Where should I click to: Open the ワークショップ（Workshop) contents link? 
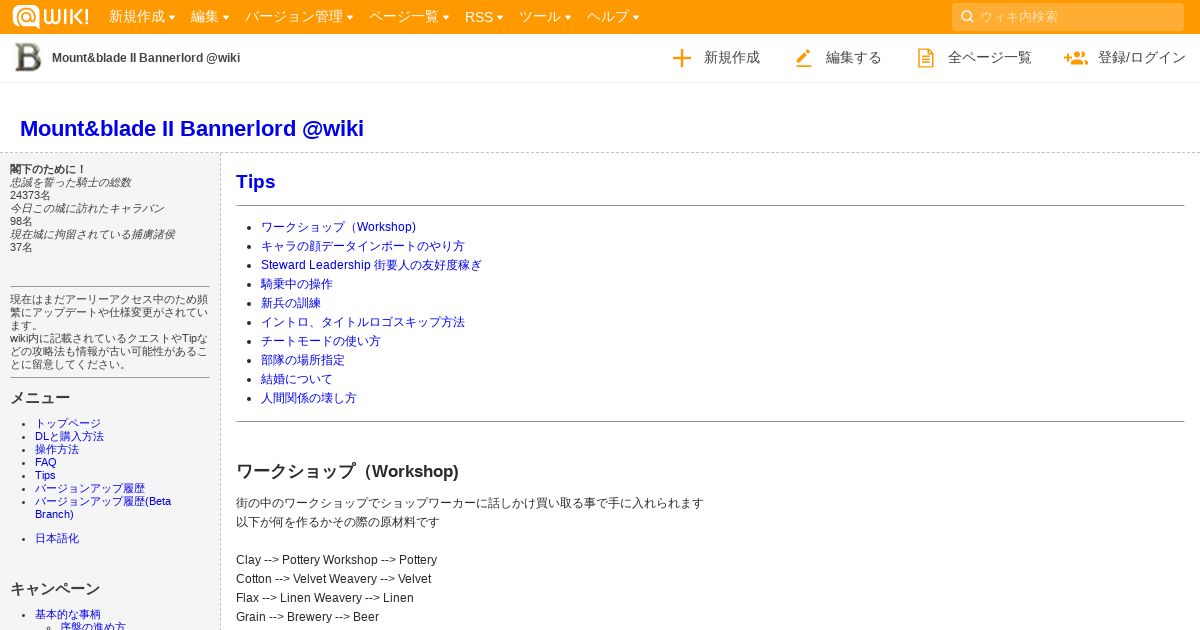click(338, 227)
